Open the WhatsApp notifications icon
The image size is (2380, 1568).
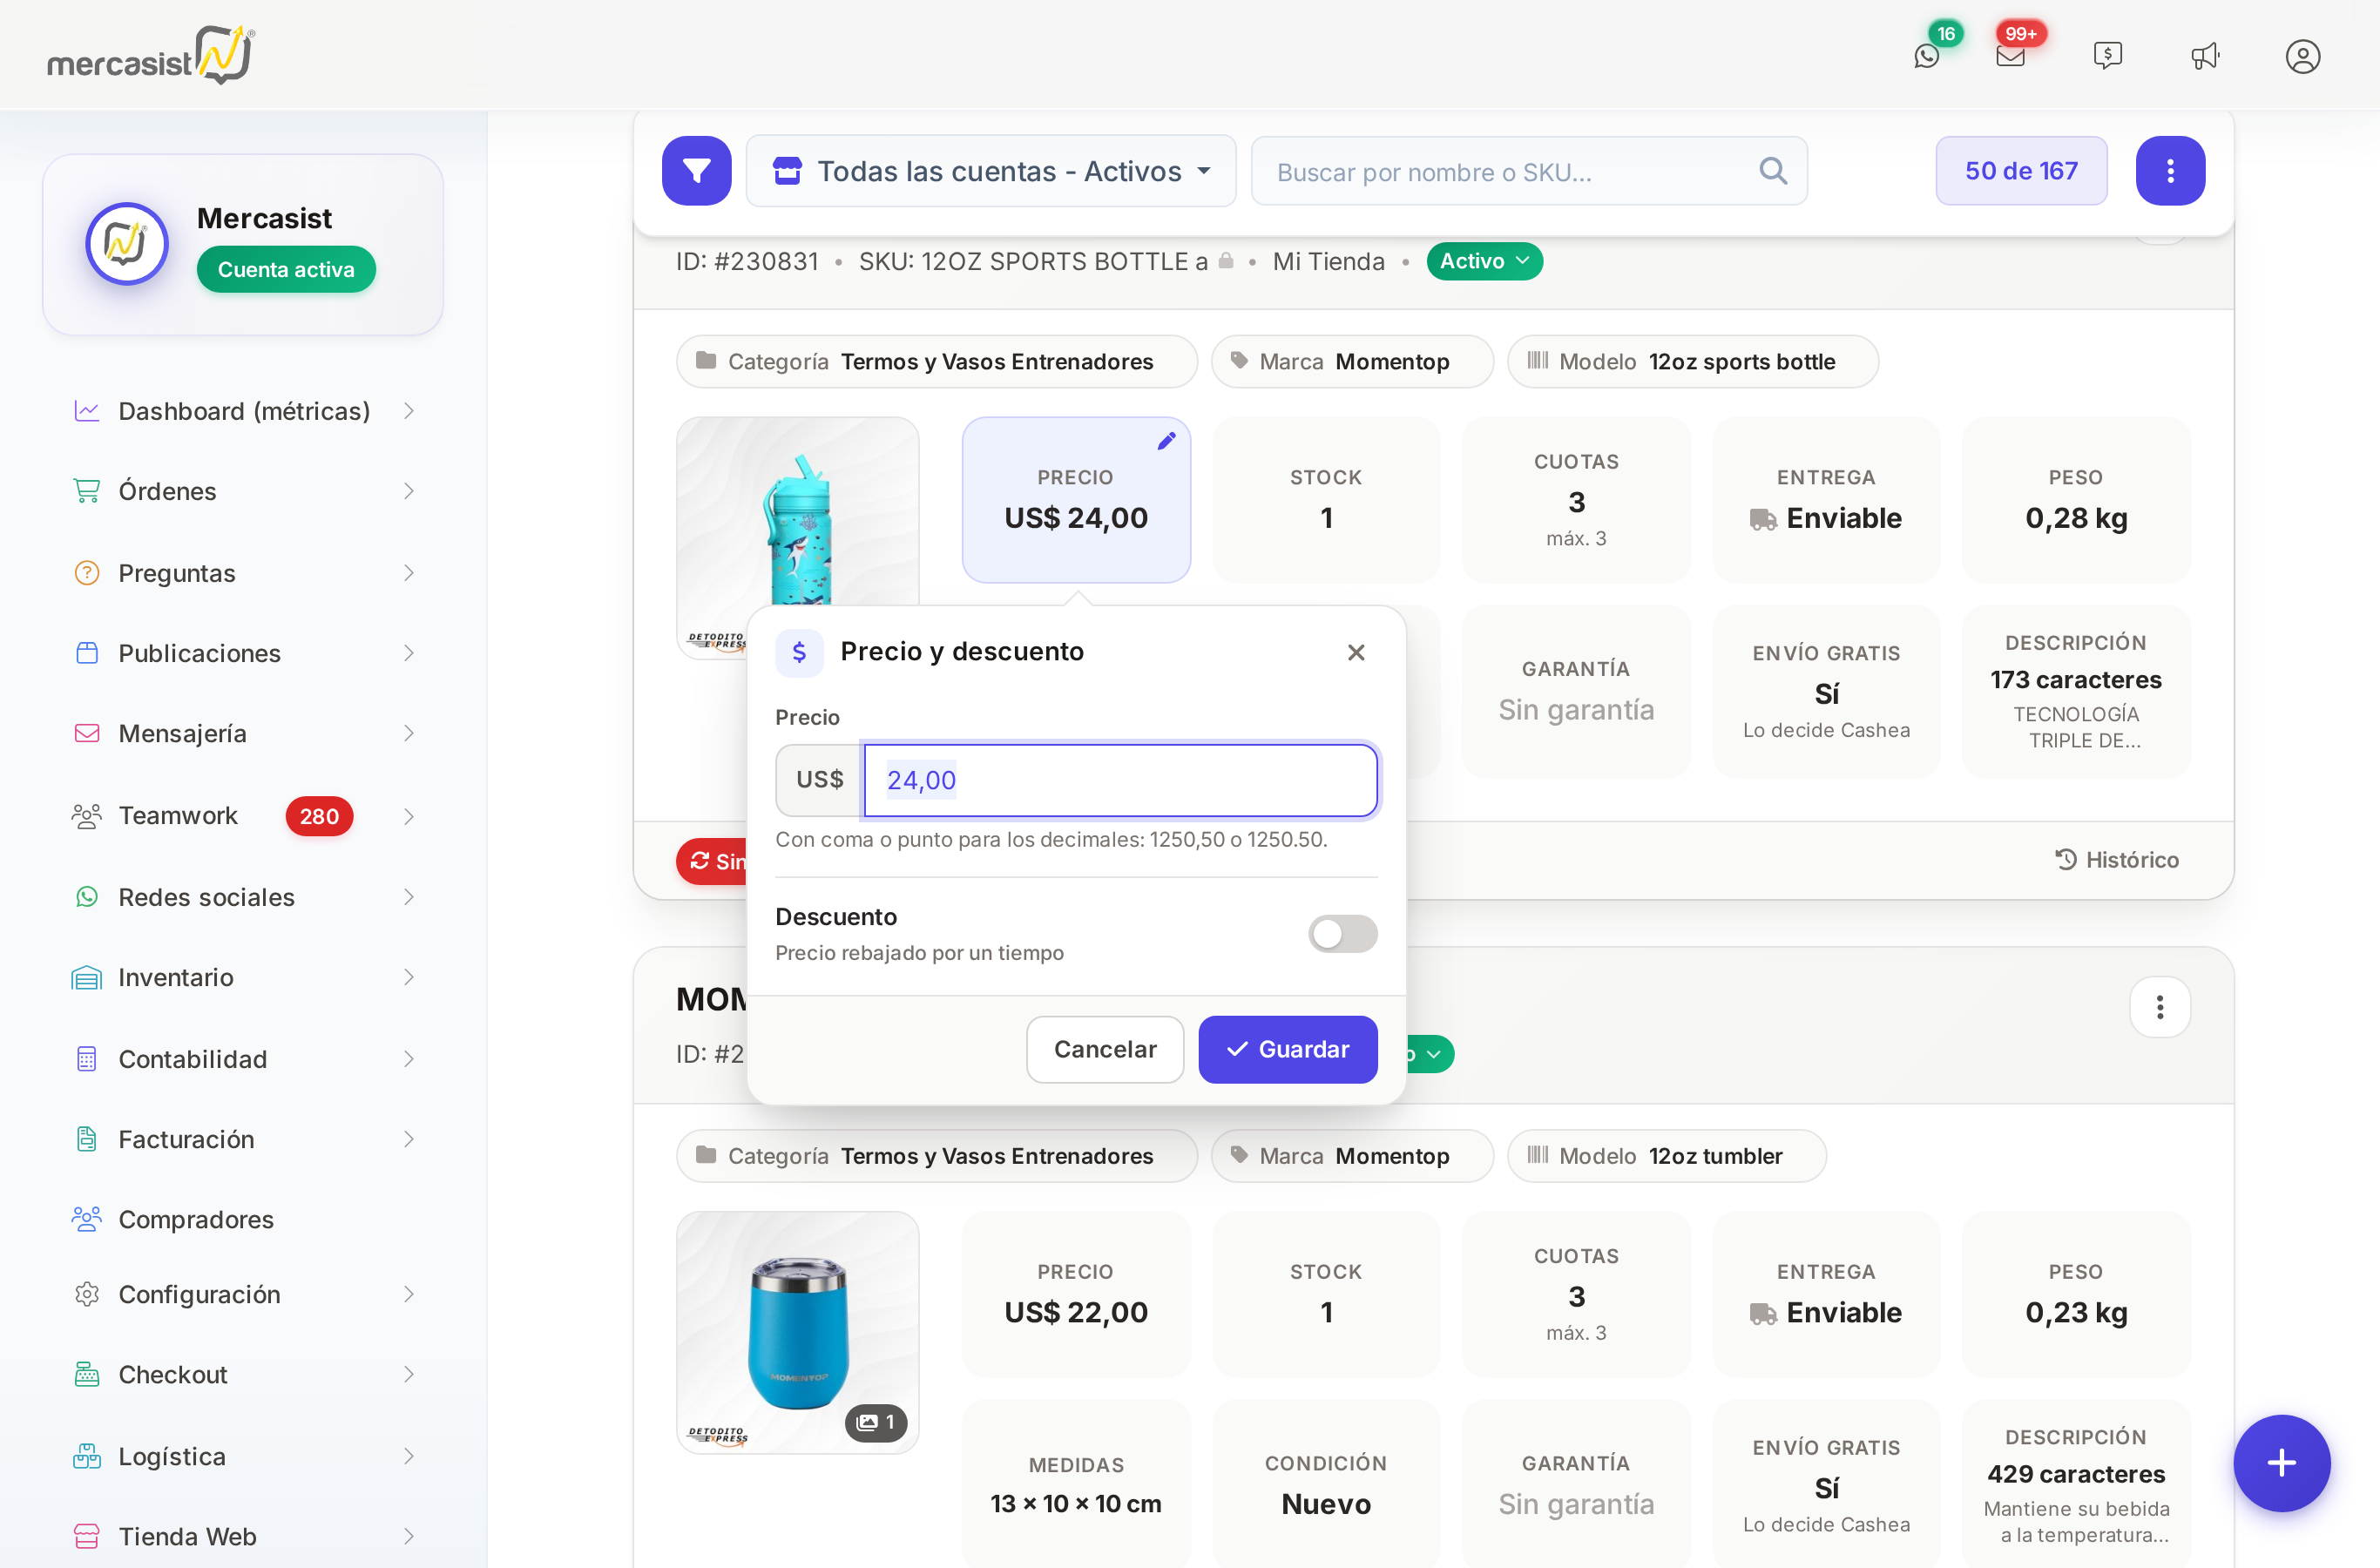pos(1926,56)
